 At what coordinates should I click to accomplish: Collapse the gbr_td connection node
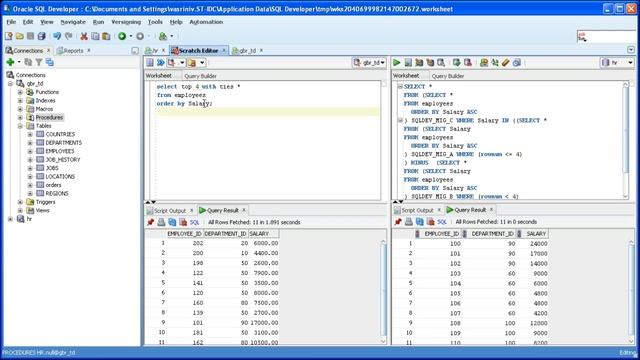pyautogui.click(x=10, y=83)
